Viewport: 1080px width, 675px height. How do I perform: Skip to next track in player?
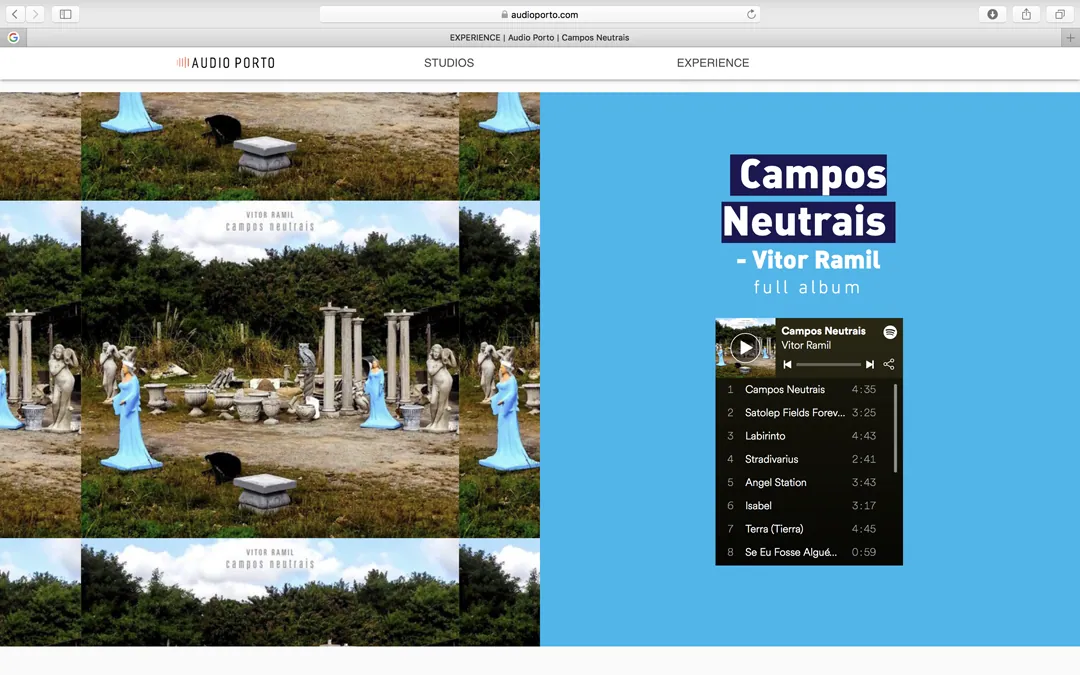coord(870,364)
